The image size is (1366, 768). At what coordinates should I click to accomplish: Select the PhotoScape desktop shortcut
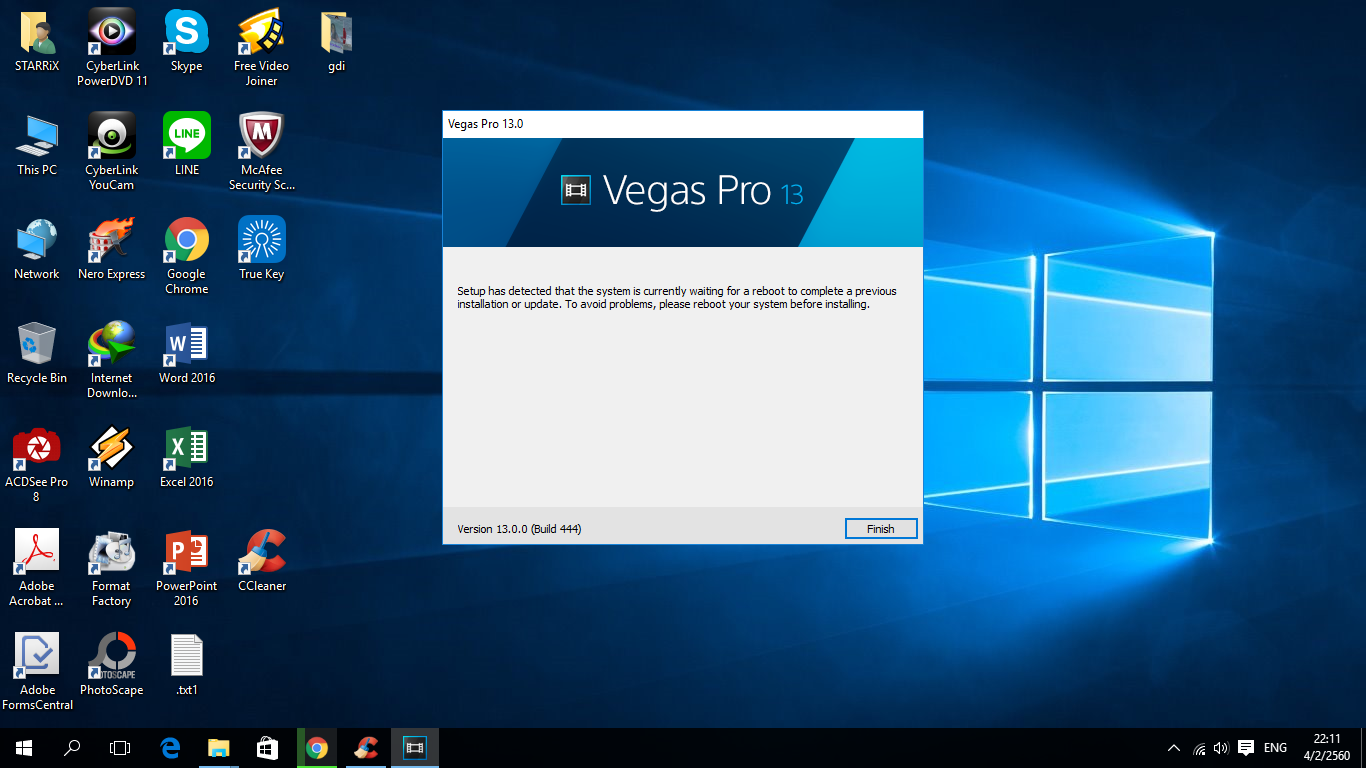(112, 666)
